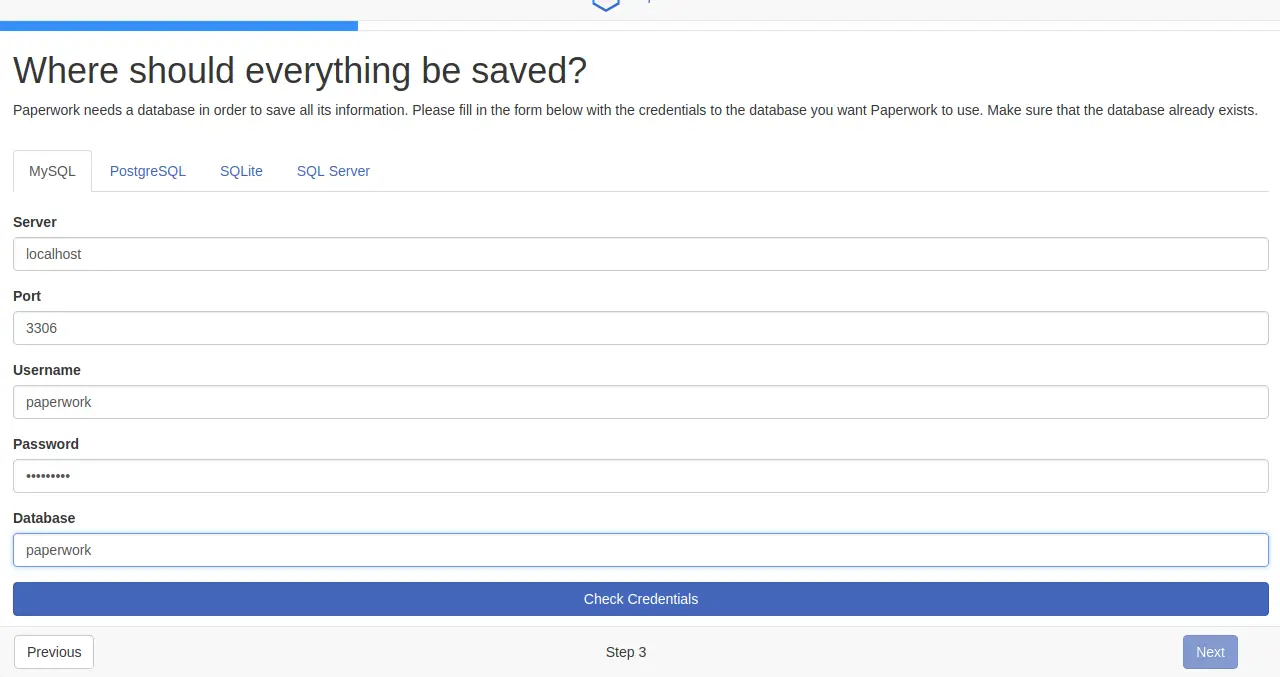Click the Next button
The width and height of the screenshot is (1280, 677).
pyautogui.click(x=1210, y=652)
